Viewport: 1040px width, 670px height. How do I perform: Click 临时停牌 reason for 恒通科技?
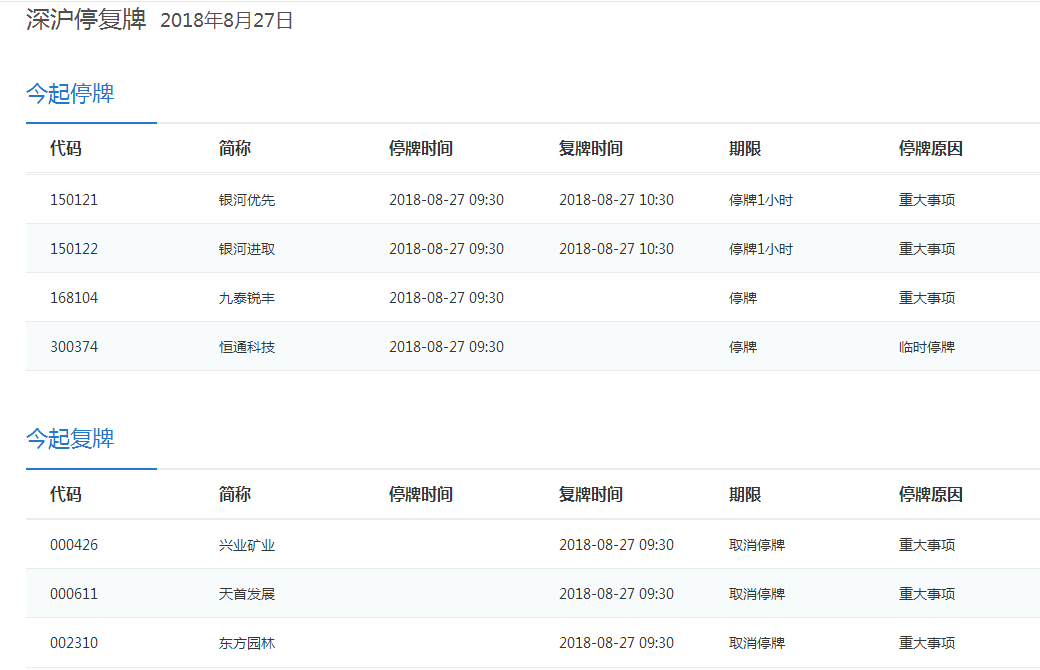tap(927, 347)
